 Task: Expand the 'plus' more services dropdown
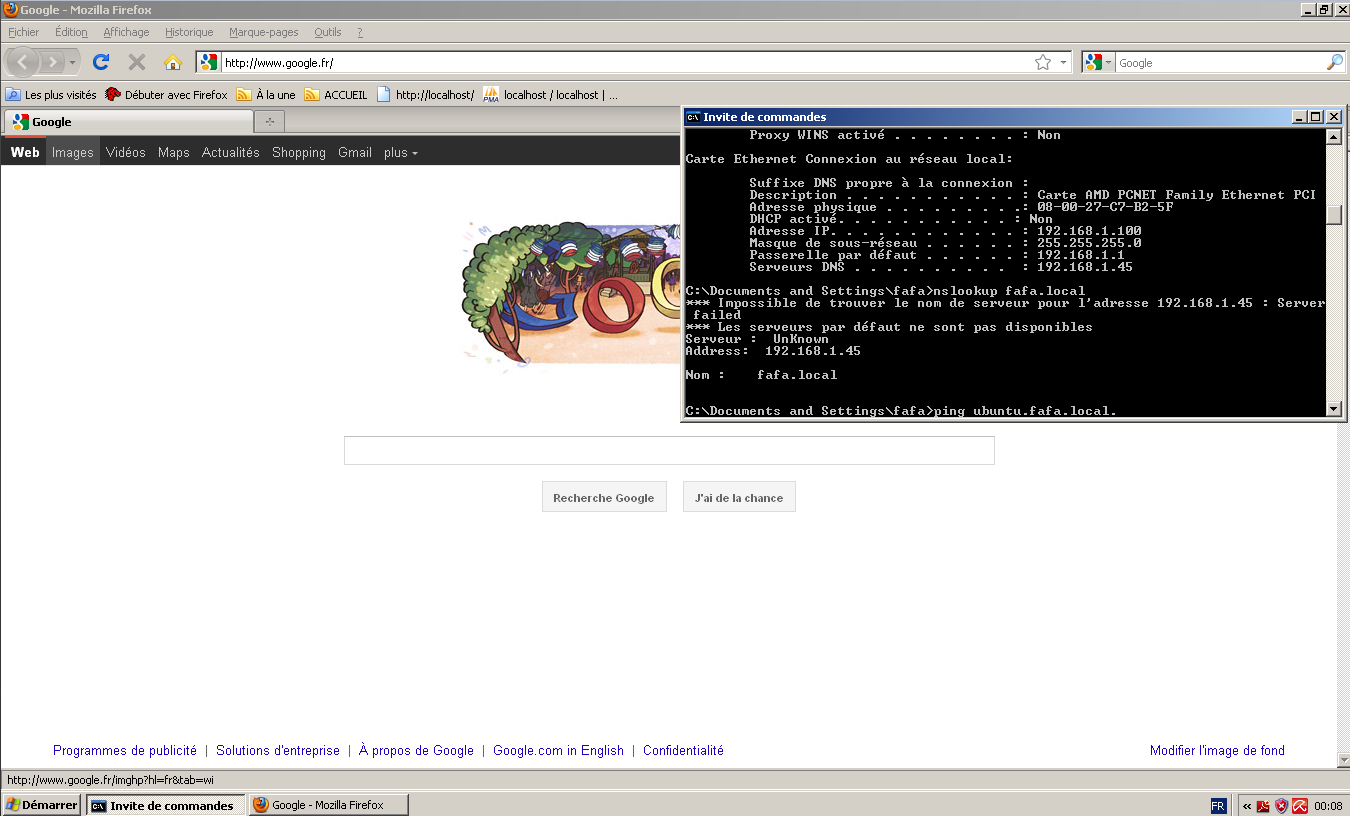click(x=401, y=152)
